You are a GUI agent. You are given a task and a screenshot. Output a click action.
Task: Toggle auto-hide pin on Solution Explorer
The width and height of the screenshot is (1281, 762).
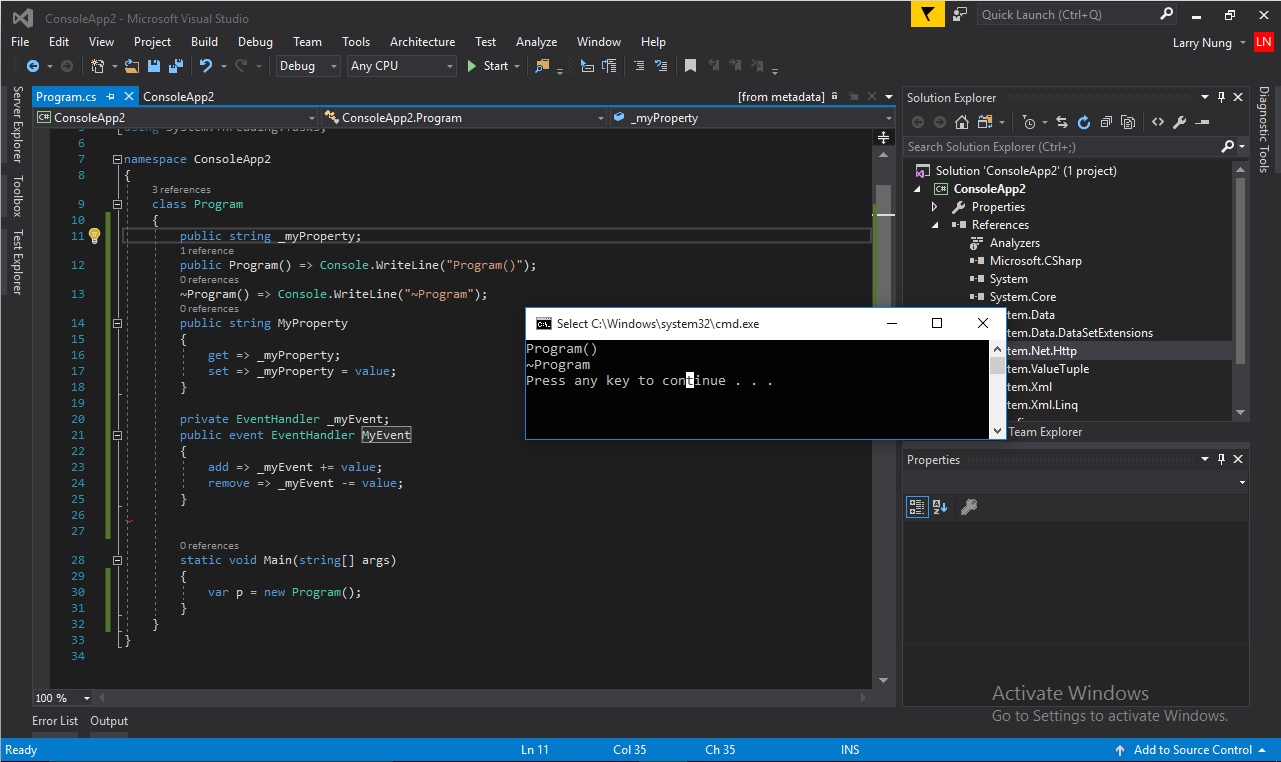point(1221,97)
